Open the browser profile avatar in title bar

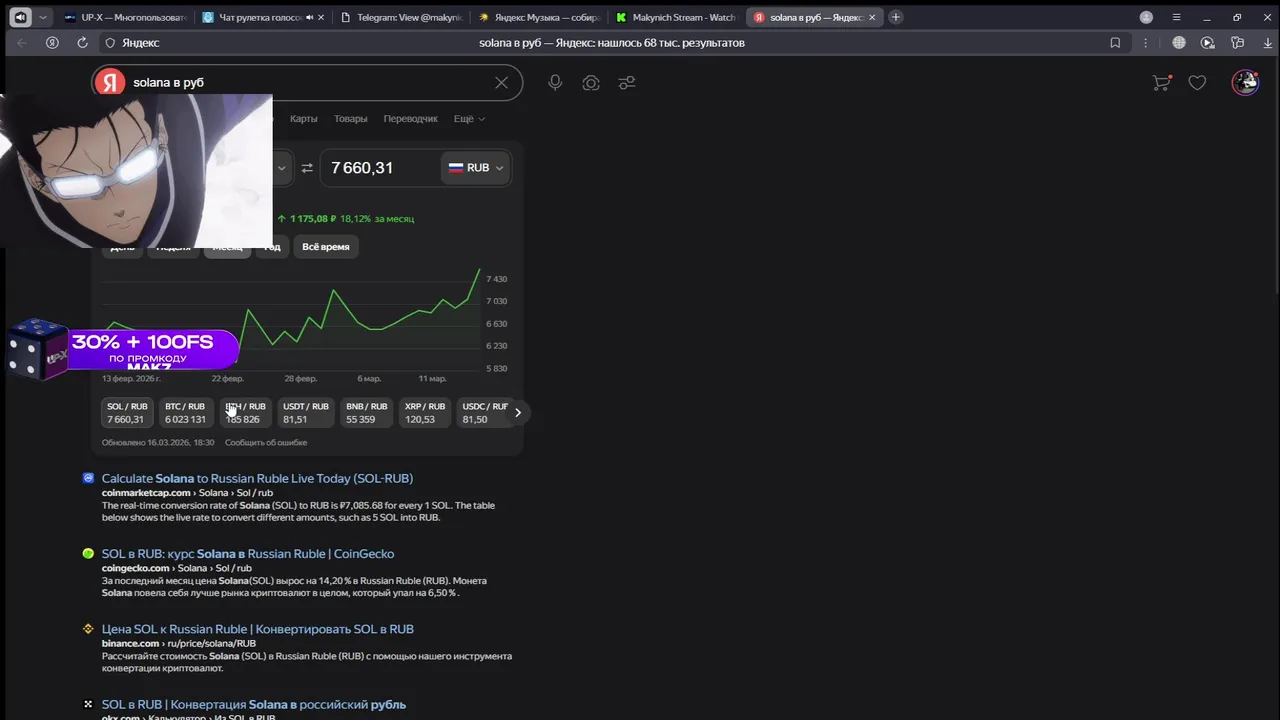point(1146,17)
